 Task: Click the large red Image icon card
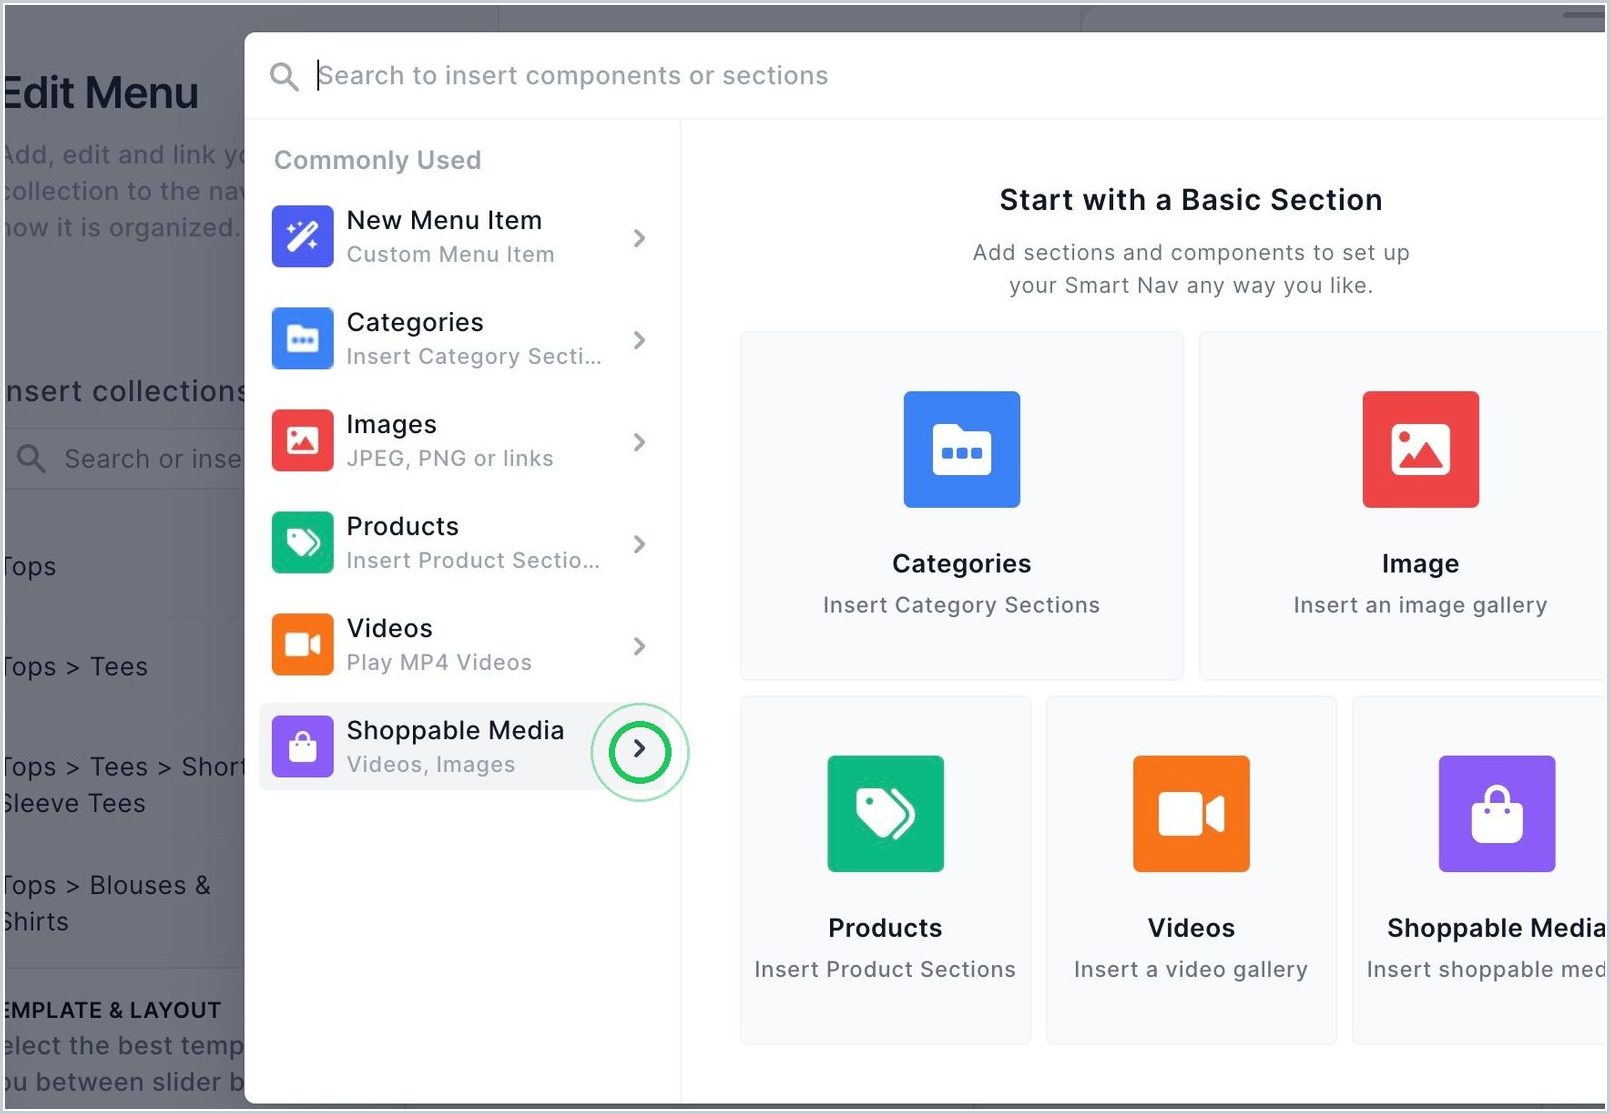(1420, 449)
